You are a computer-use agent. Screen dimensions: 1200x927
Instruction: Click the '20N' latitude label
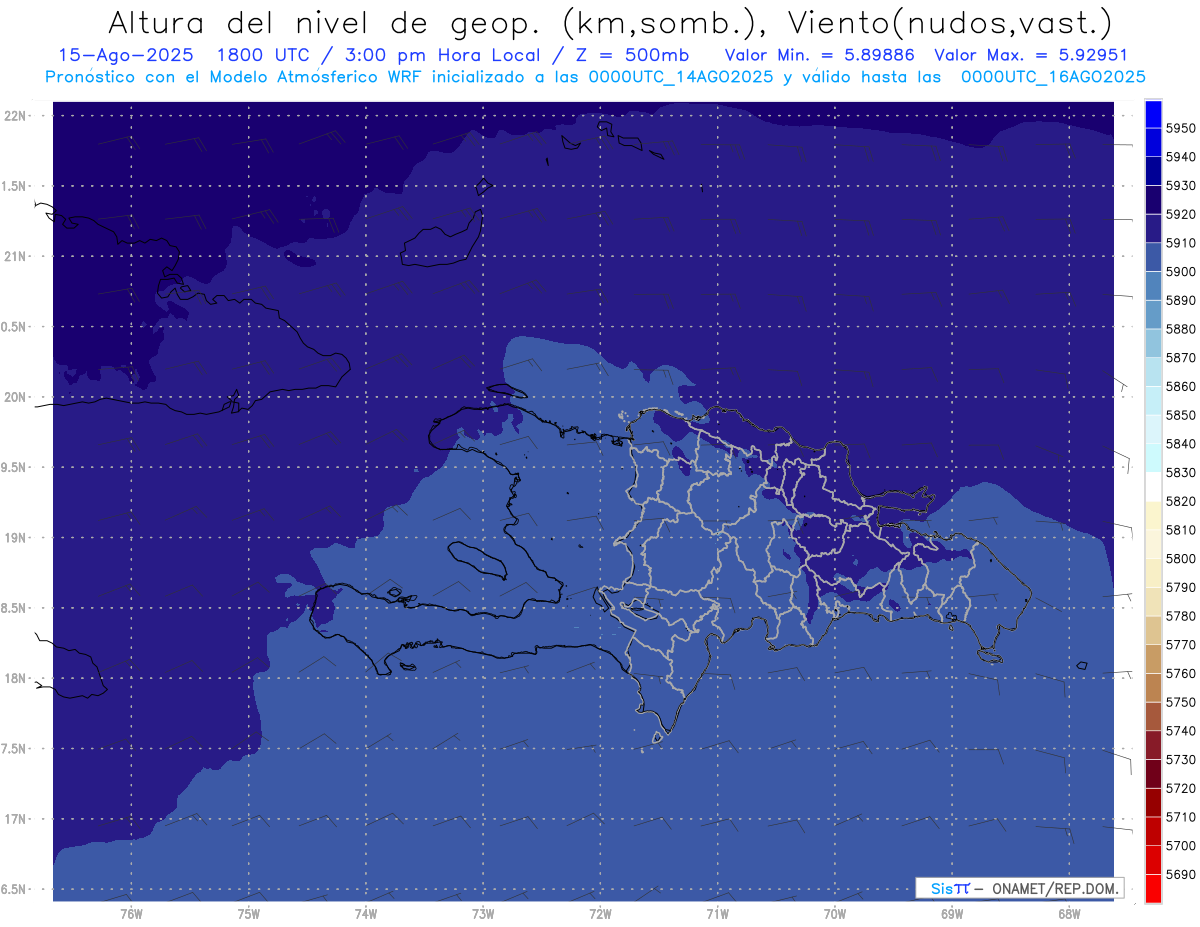(x=17, y=397)
